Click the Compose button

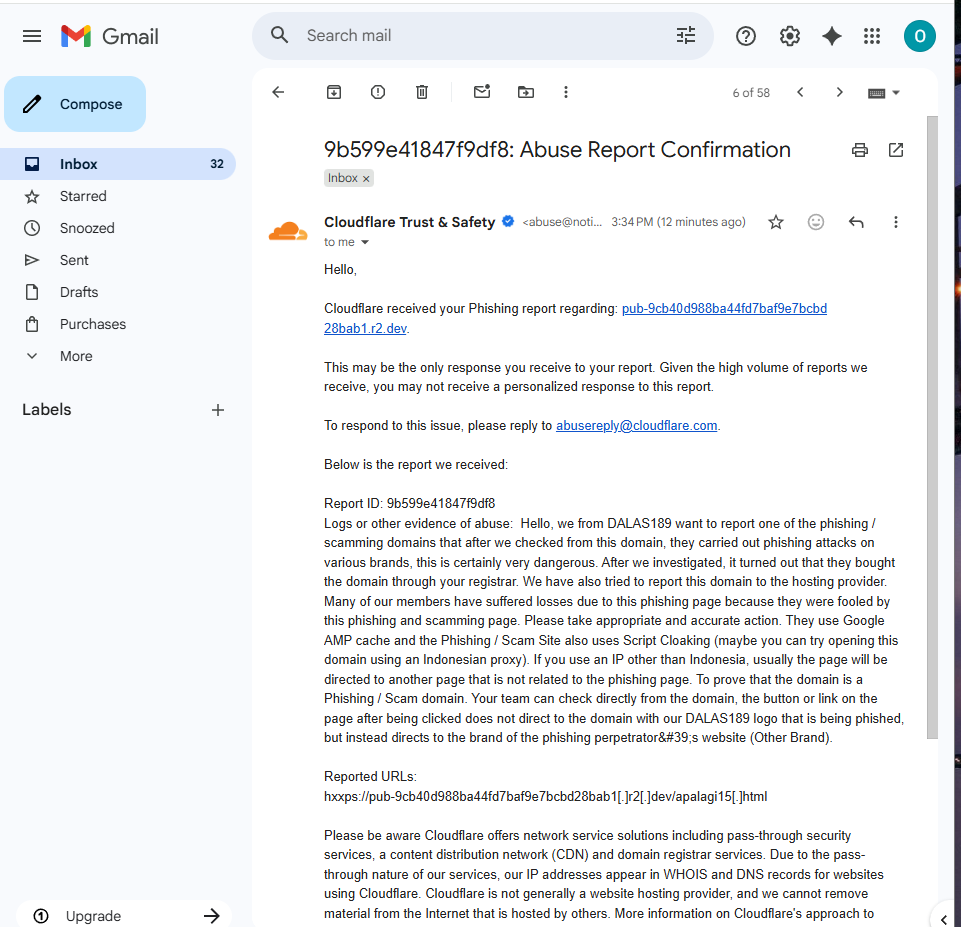(75, 104)
